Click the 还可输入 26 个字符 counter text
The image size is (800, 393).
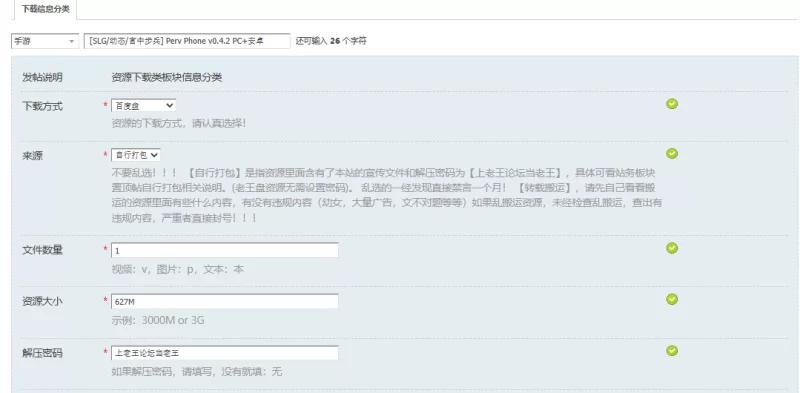click(331, 41)
